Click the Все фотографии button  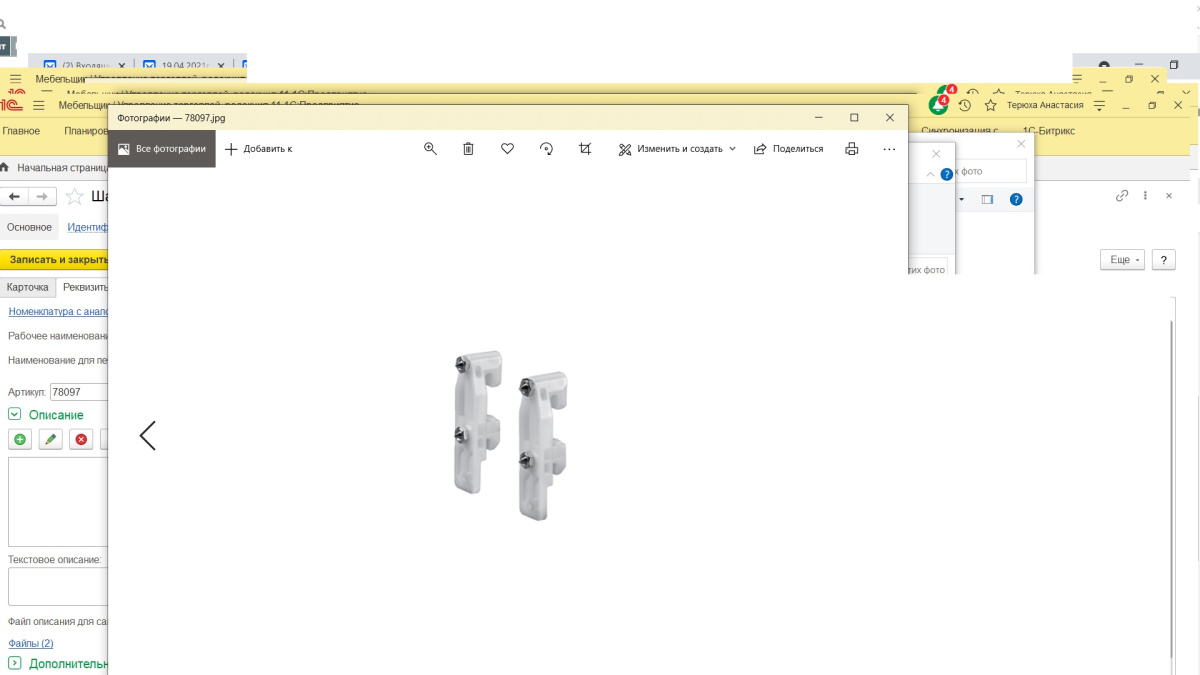tap(162, 149)
